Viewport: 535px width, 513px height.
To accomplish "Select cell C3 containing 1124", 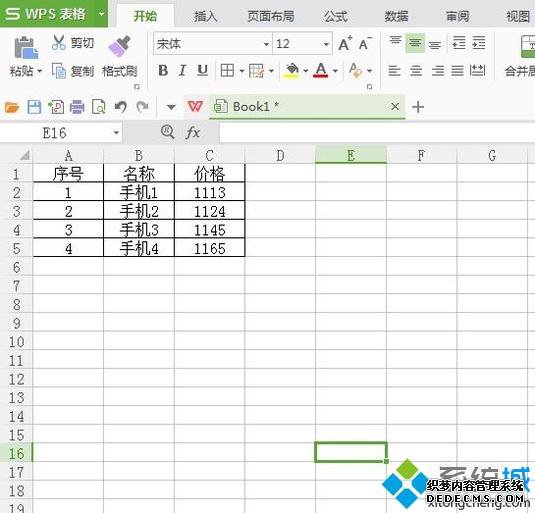I will click(x=209, y=211).
